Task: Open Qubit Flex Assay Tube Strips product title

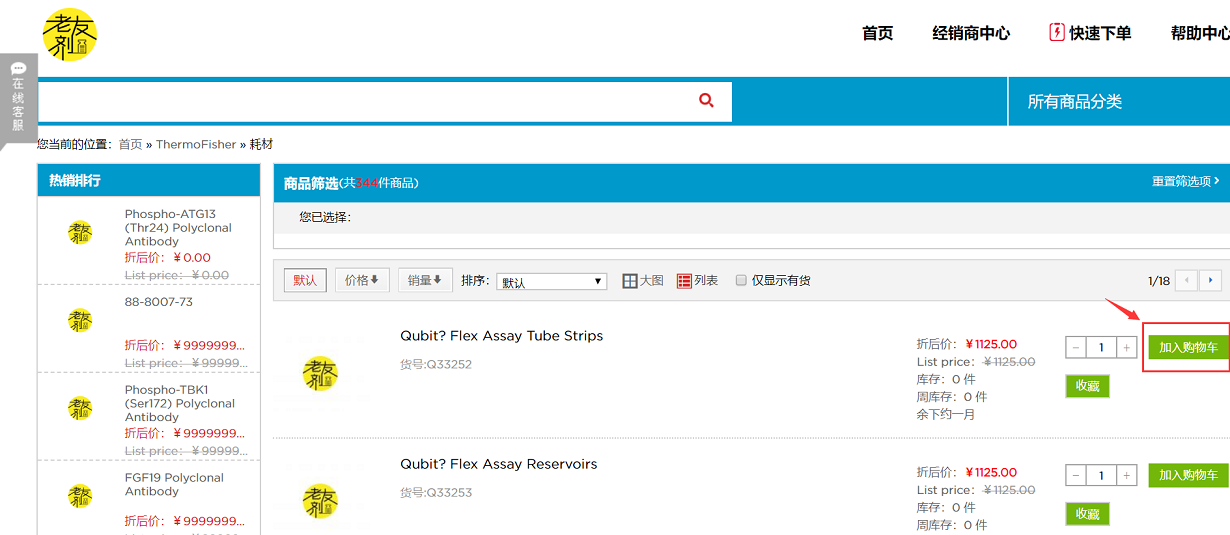Action: click(x=502, y=336)
